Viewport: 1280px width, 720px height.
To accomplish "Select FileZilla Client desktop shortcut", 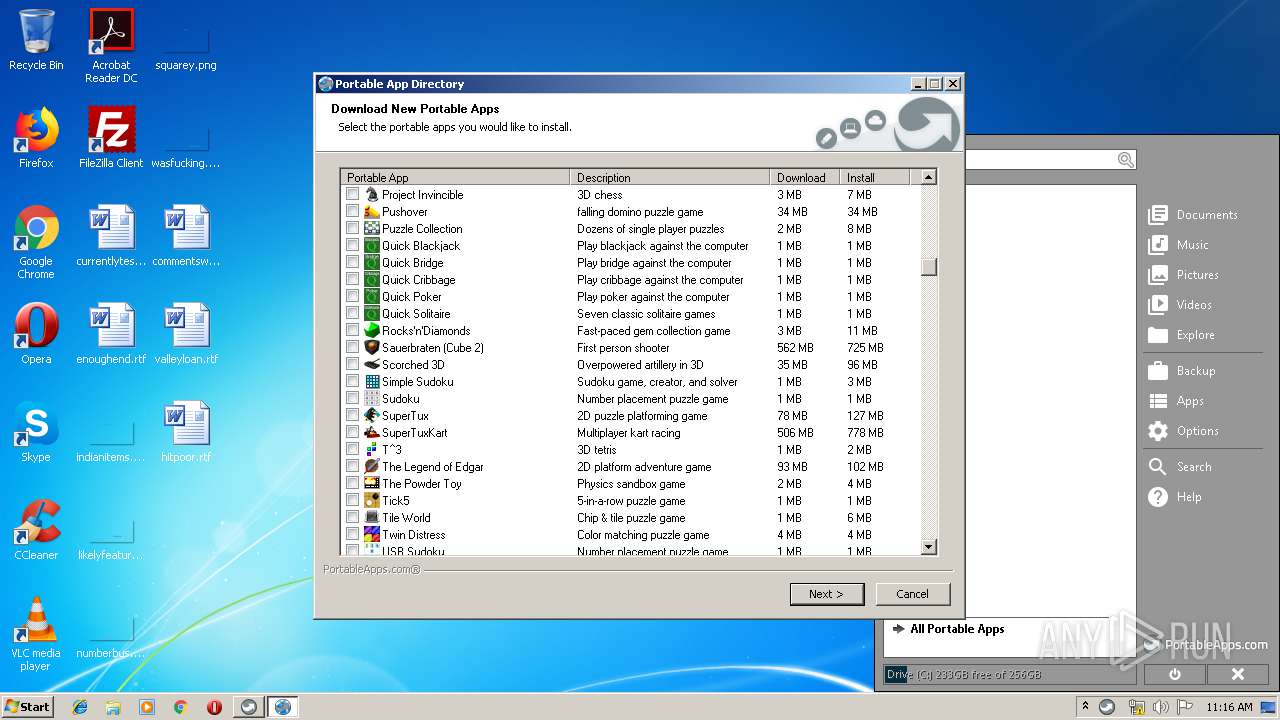I will coord(111,138).
